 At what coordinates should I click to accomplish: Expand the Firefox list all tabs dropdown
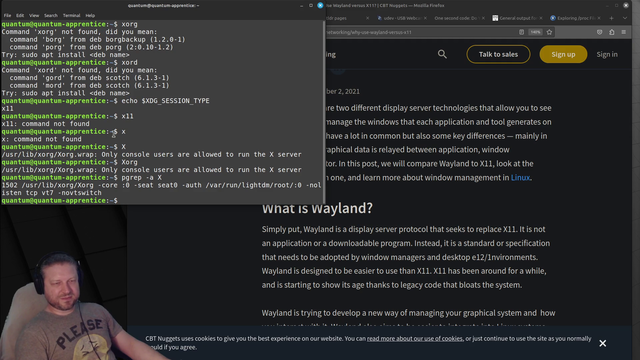click(625, 18)
